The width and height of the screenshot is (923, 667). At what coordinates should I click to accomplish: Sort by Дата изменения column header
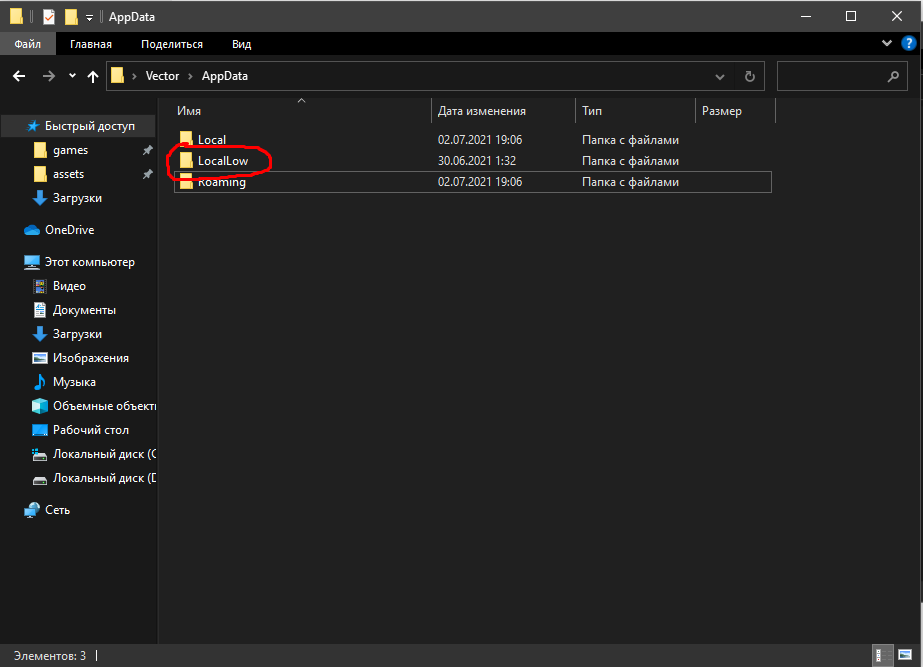coord(482,111)
